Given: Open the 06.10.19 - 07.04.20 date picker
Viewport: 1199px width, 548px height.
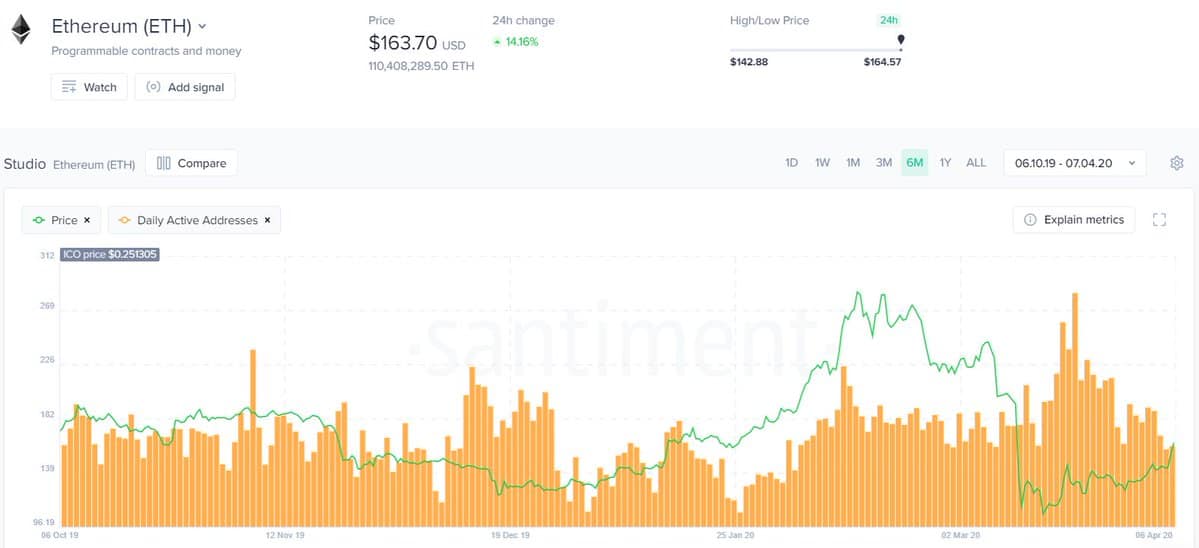Looking at the screenshot, I should coord(1074,163).
